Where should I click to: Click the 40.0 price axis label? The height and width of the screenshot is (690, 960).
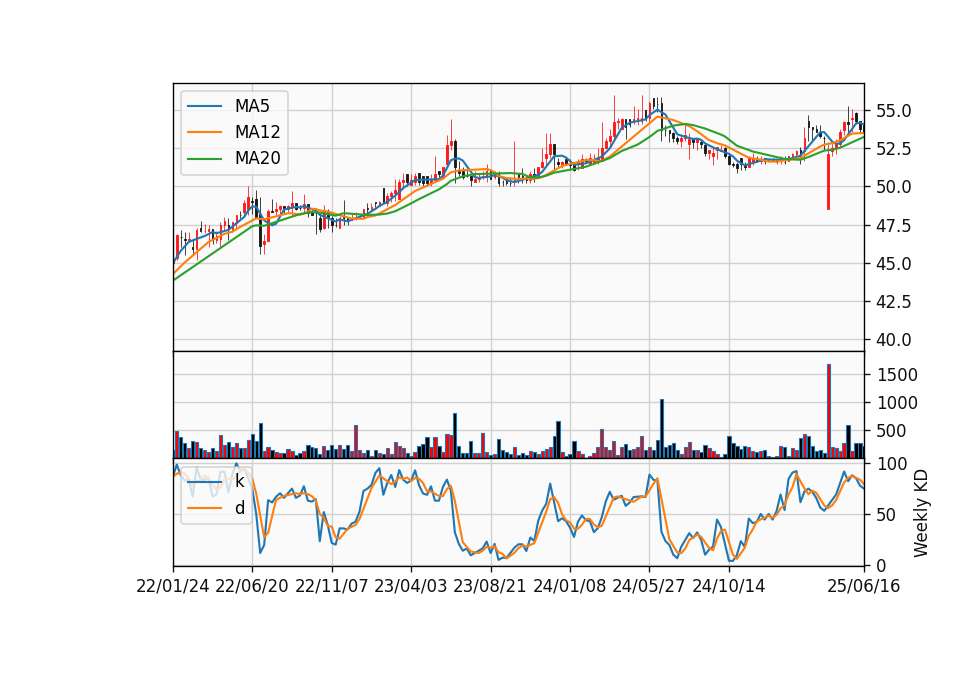point(893,339)
